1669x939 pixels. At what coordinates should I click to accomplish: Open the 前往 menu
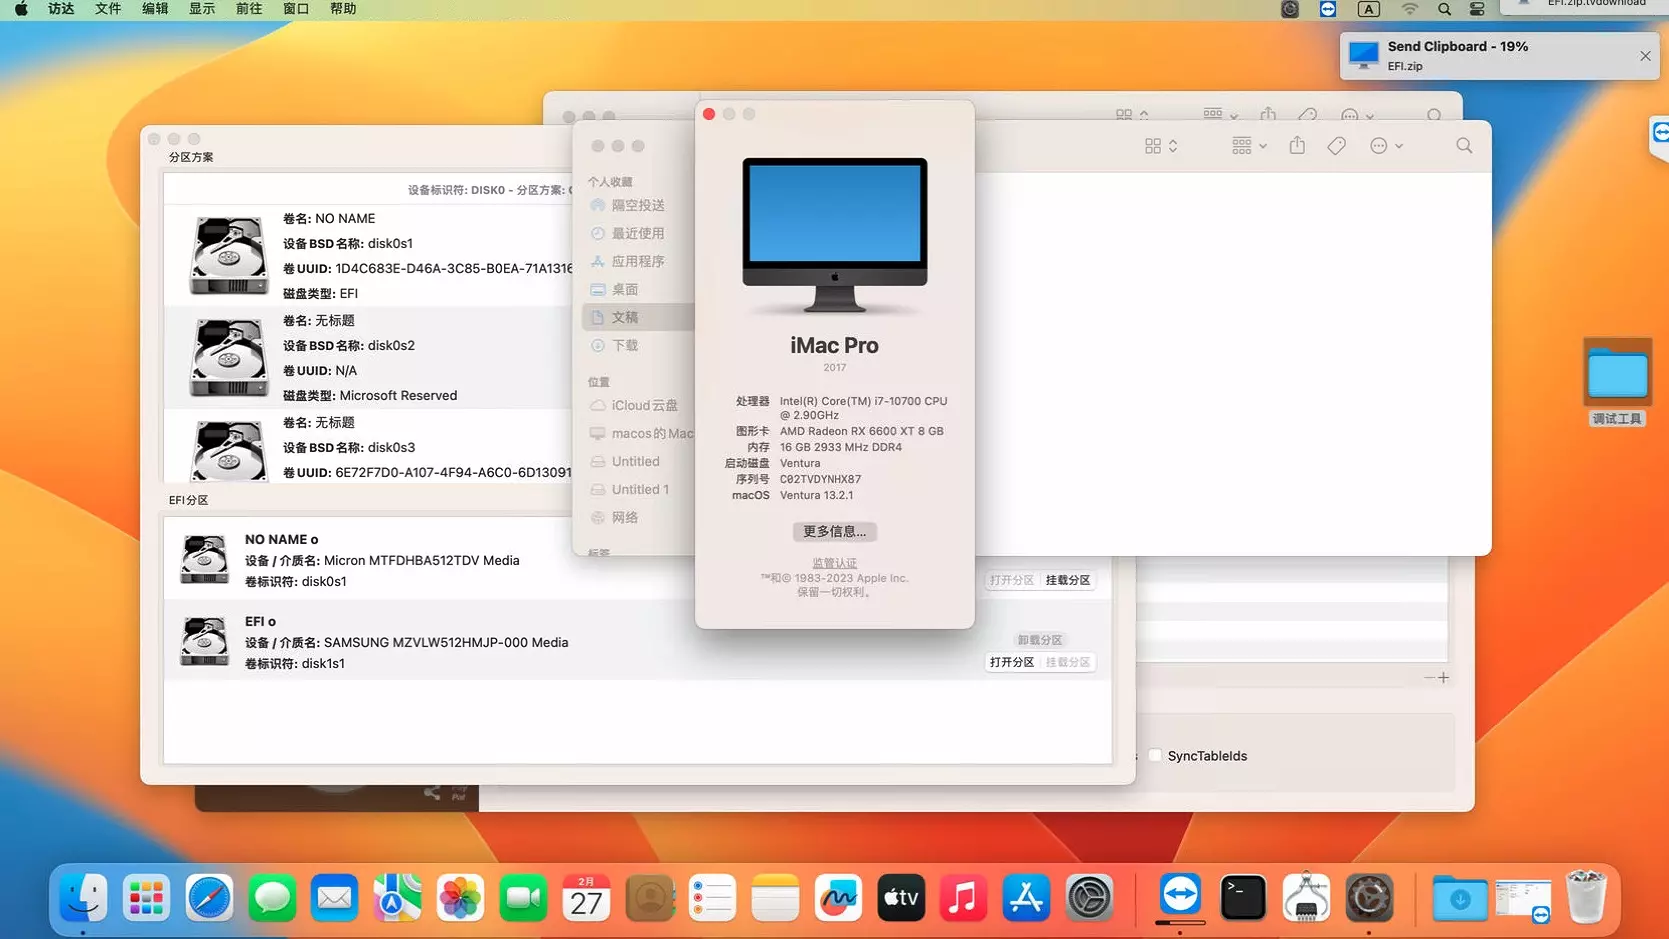[249, 9]
